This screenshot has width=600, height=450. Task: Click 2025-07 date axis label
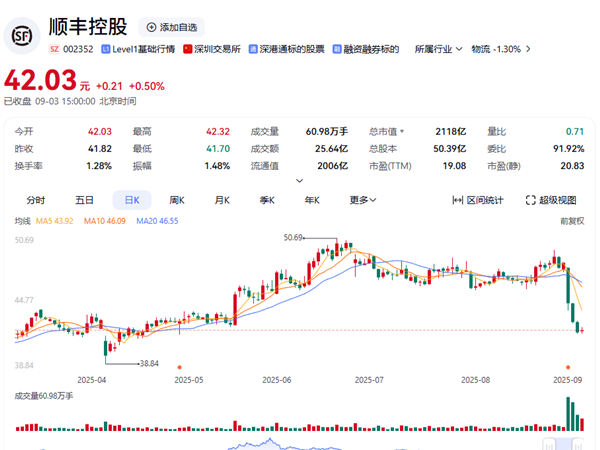(369, 380)
